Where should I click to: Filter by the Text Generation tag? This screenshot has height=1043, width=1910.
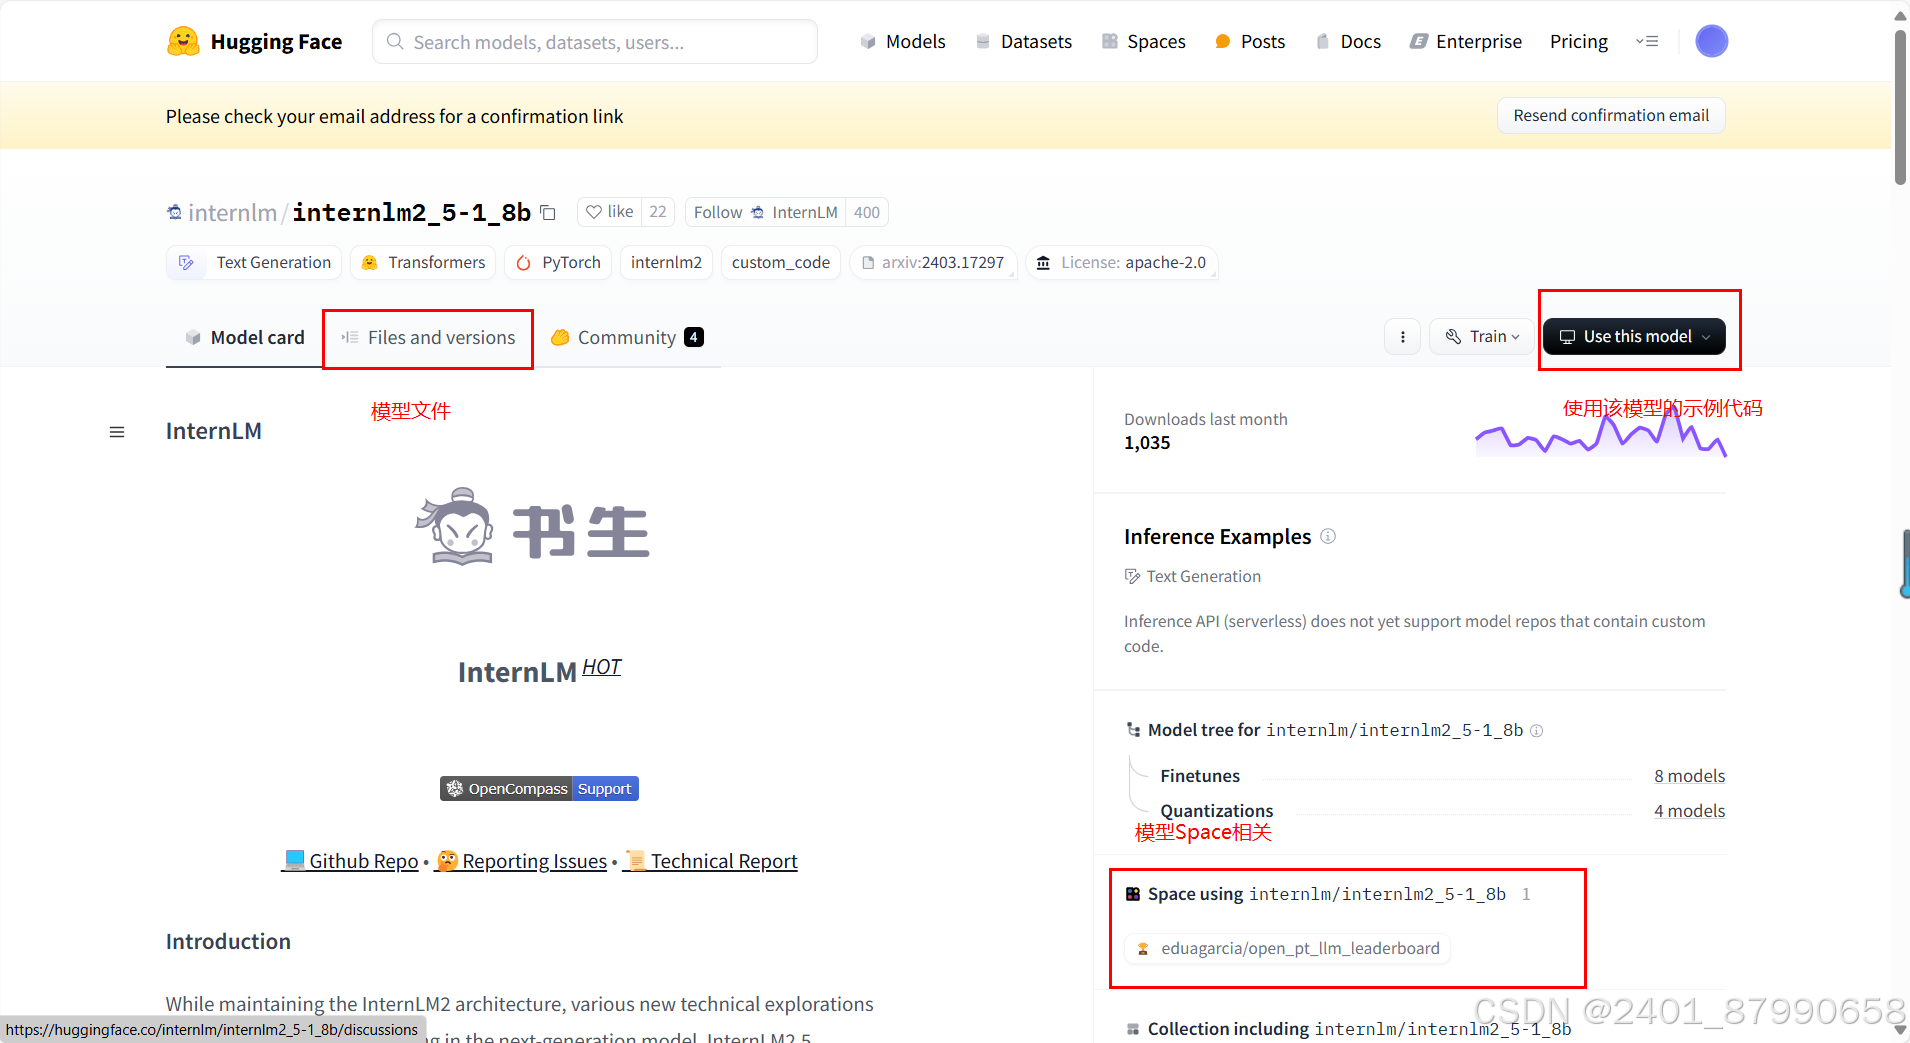pyautogui.click(x=254, y=262)
